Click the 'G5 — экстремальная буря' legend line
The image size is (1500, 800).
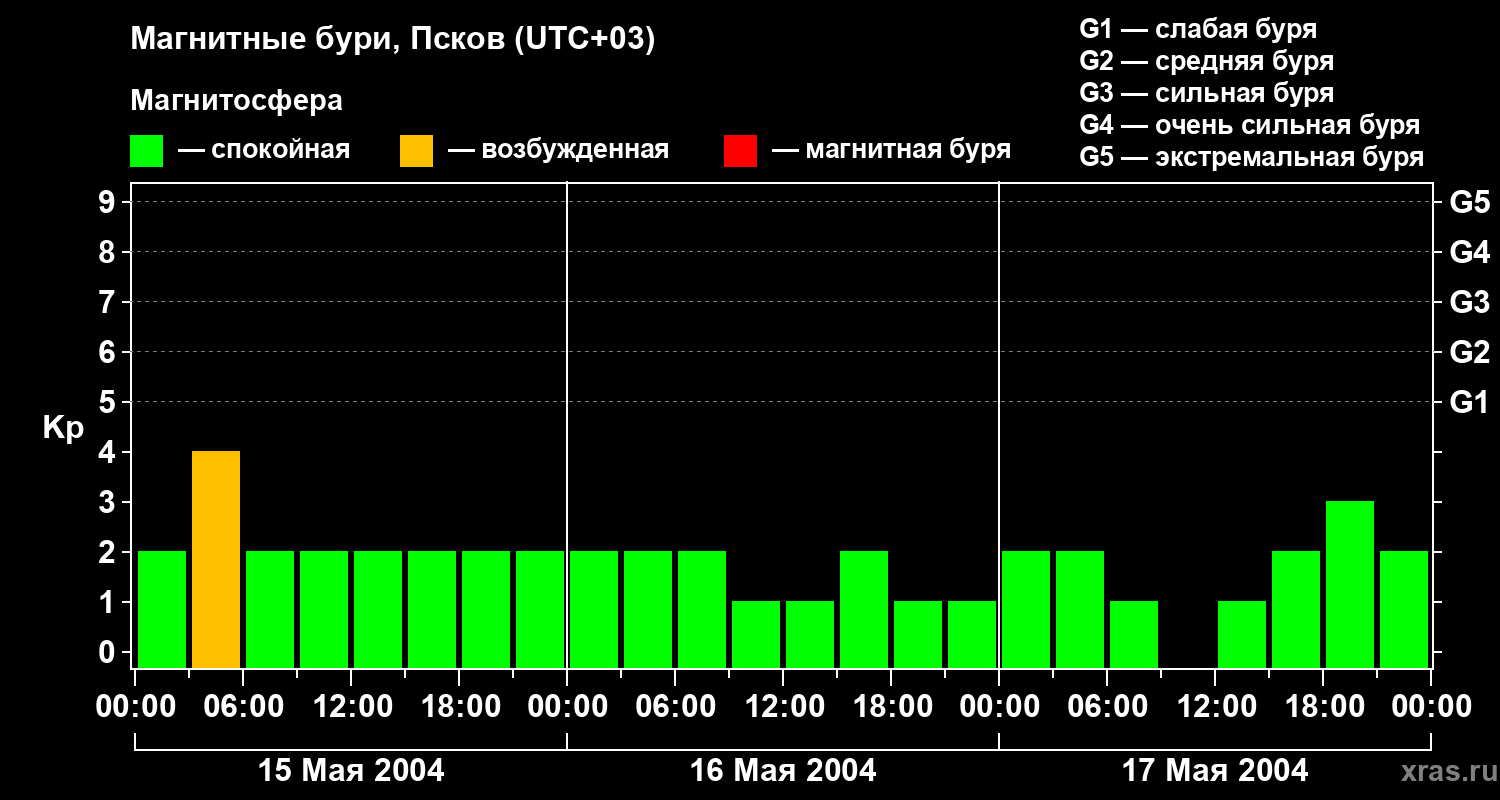(x=1251, y=157)
